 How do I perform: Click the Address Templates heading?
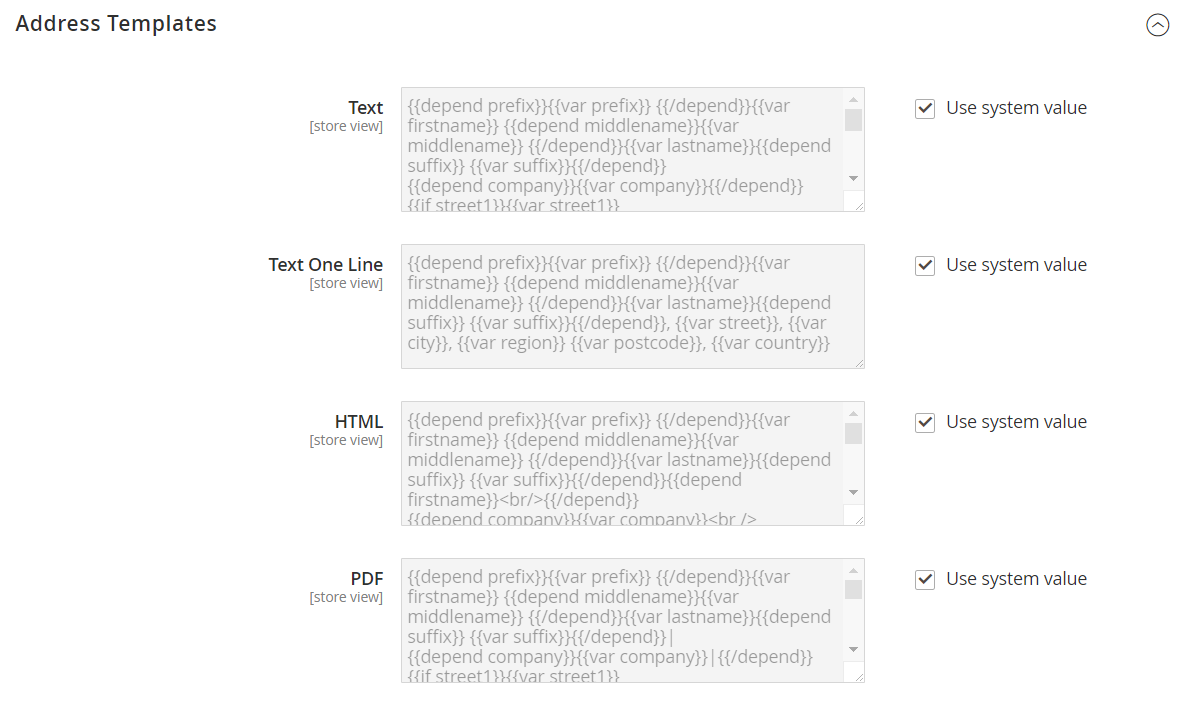tap(116, 23)
